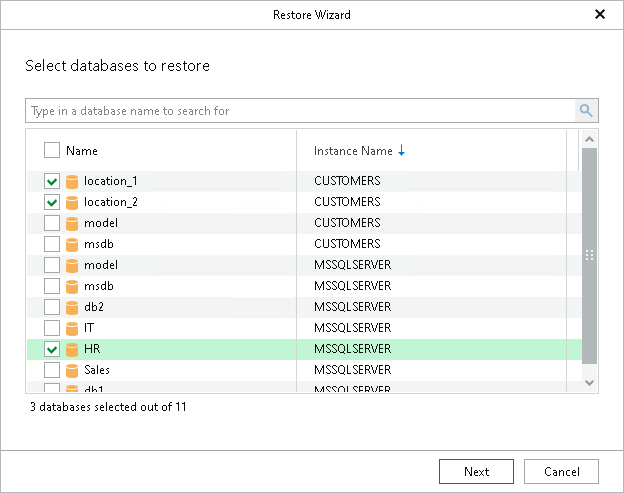Click the Instance Name sort arrow
624x493 pixels.
pyautogui.click(x=402, y=151)
